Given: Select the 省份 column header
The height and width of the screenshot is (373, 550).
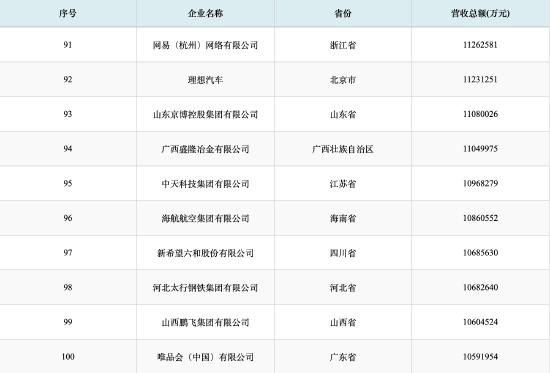Looking at the screenshot, I should [343, 13].
